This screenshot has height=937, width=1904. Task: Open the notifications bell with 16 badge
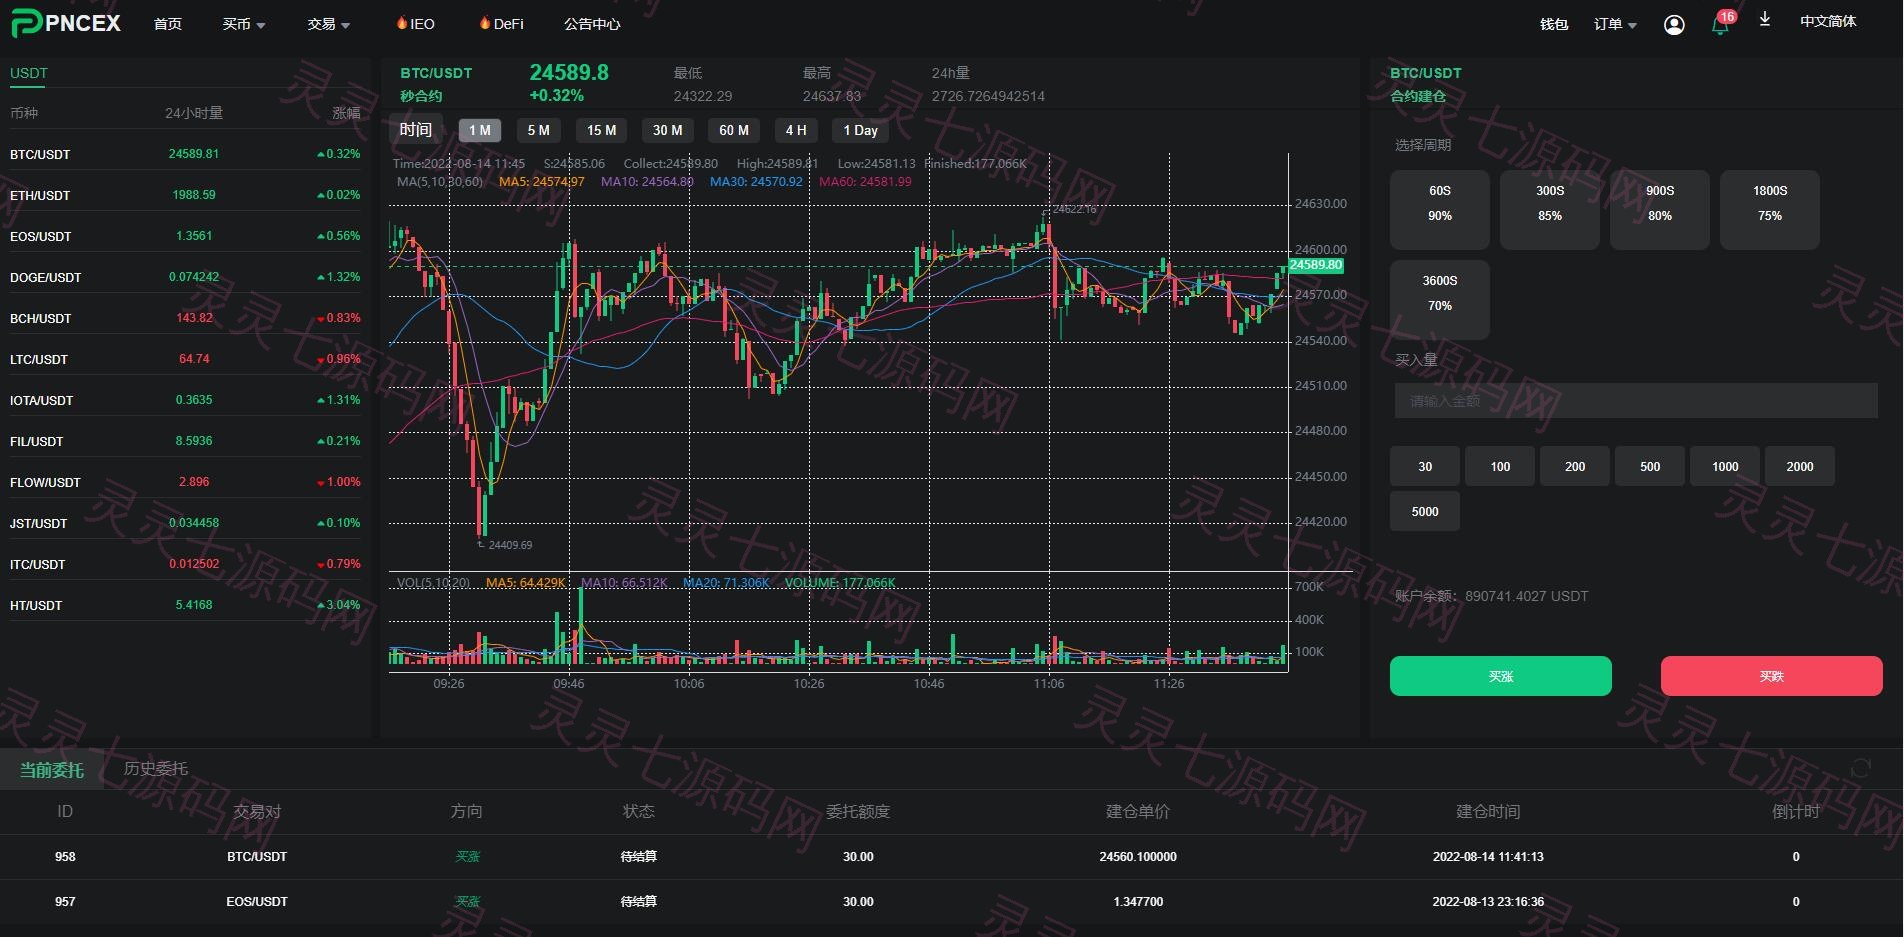coord(1722,23)
